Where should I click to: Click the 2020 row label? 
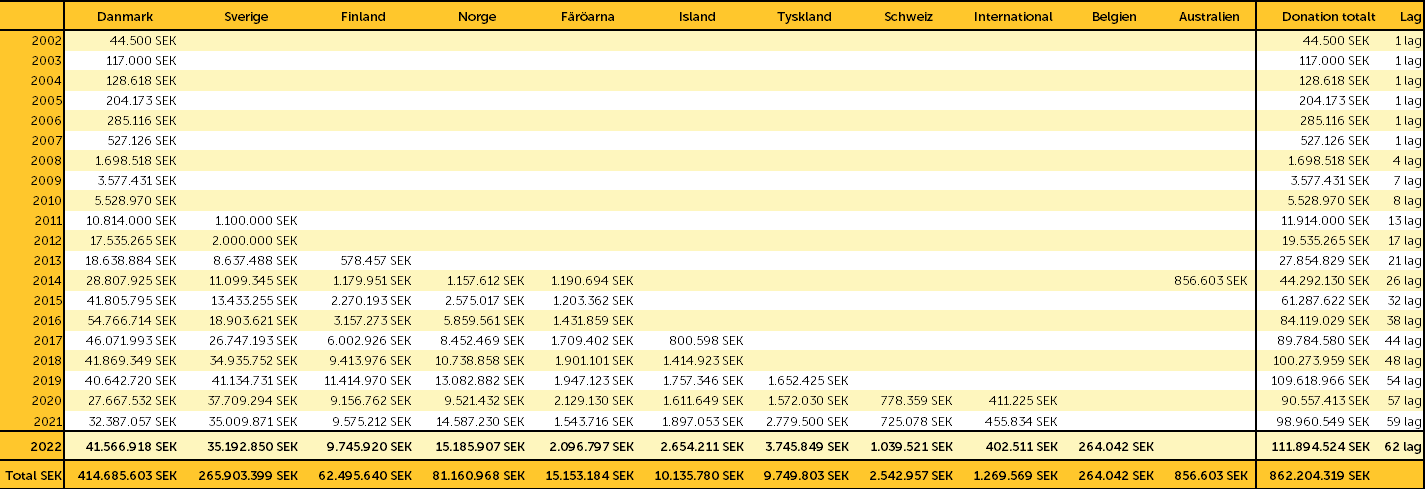47,399
